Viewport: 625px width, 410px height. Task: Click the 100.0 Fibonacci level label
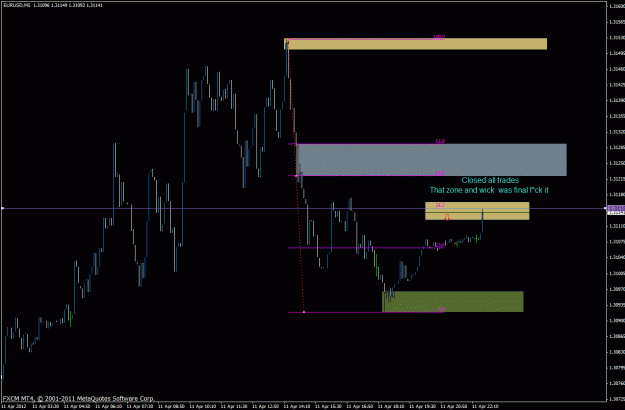439,37
